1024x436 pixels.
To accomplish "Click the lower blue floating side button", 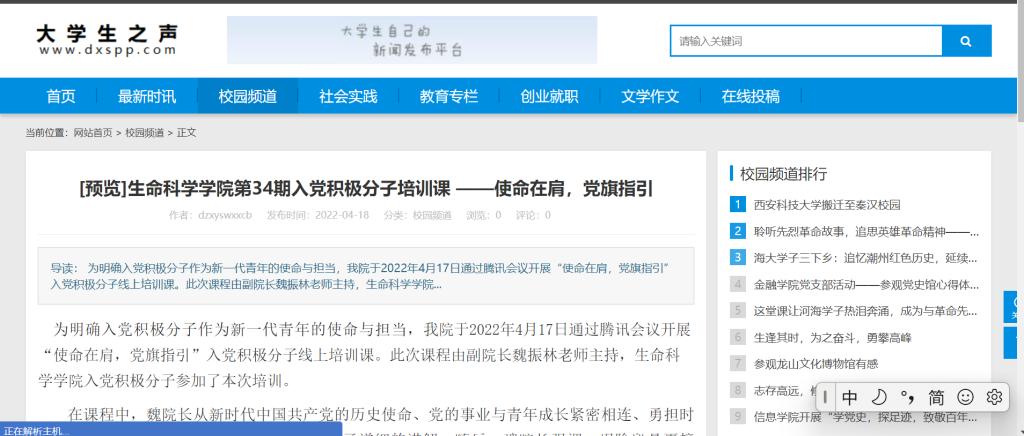I will (1014, 342).
